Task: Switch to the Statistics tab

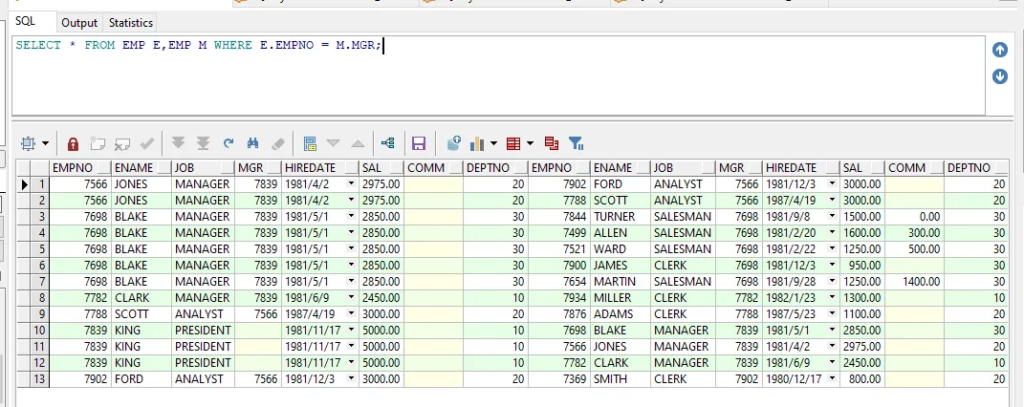Action: [x=131, y=22]
